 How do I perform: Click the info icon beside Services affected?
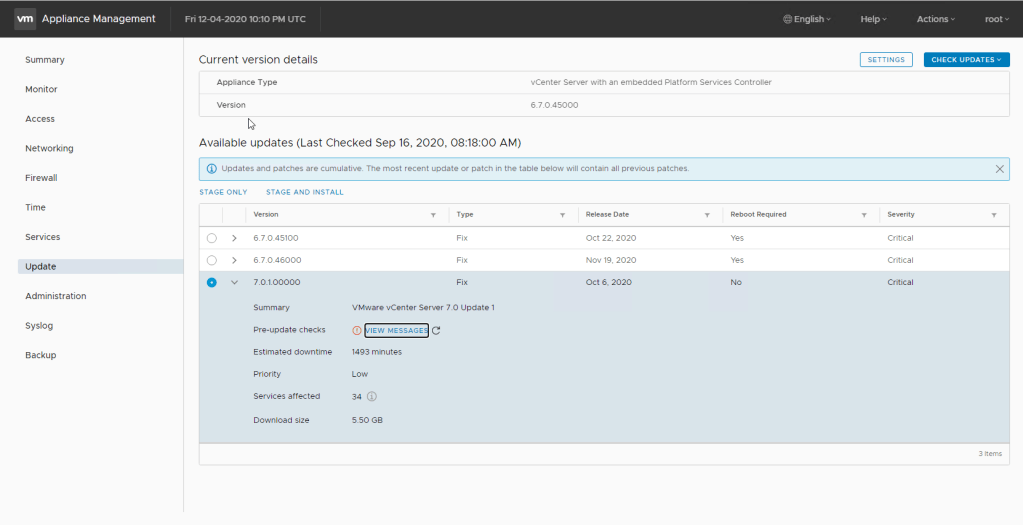click(372, 397)
